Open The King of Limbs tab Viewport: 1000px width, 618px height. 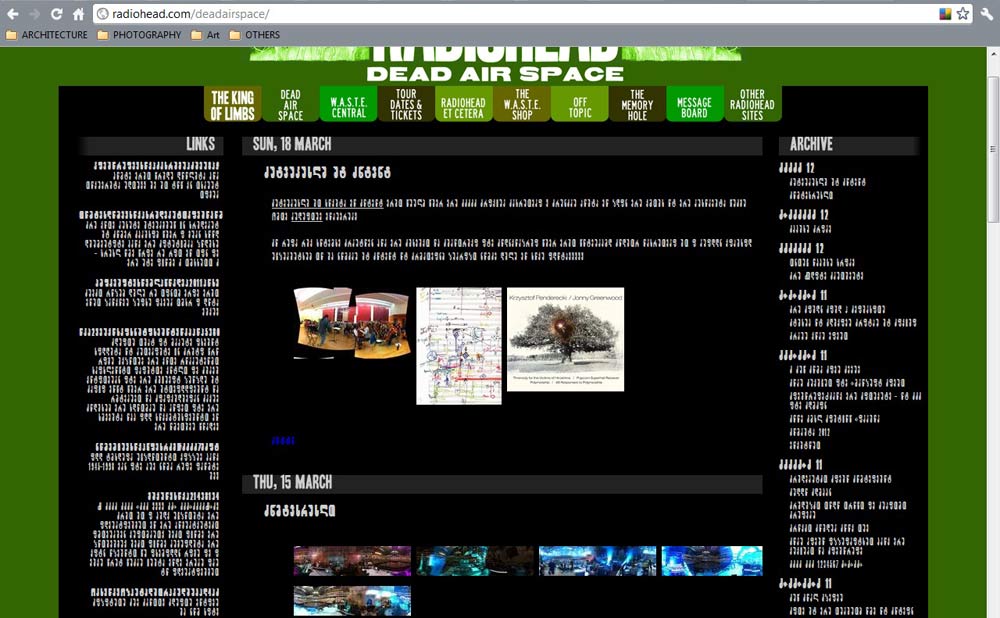coord(233,104)
